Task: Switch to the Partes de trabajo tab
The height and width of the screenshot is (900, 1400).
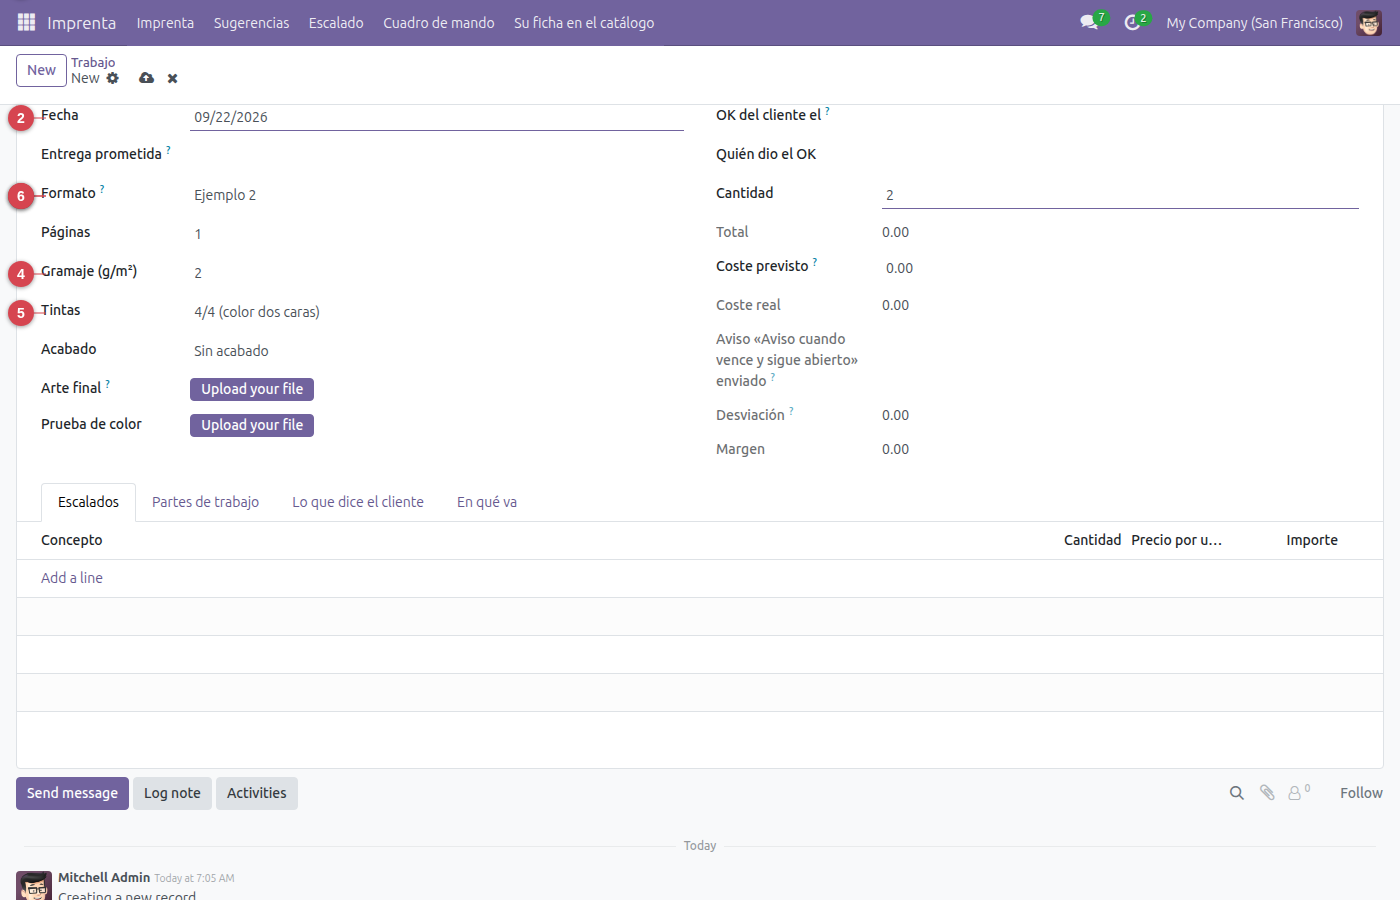Action: [x=205, y=502]
